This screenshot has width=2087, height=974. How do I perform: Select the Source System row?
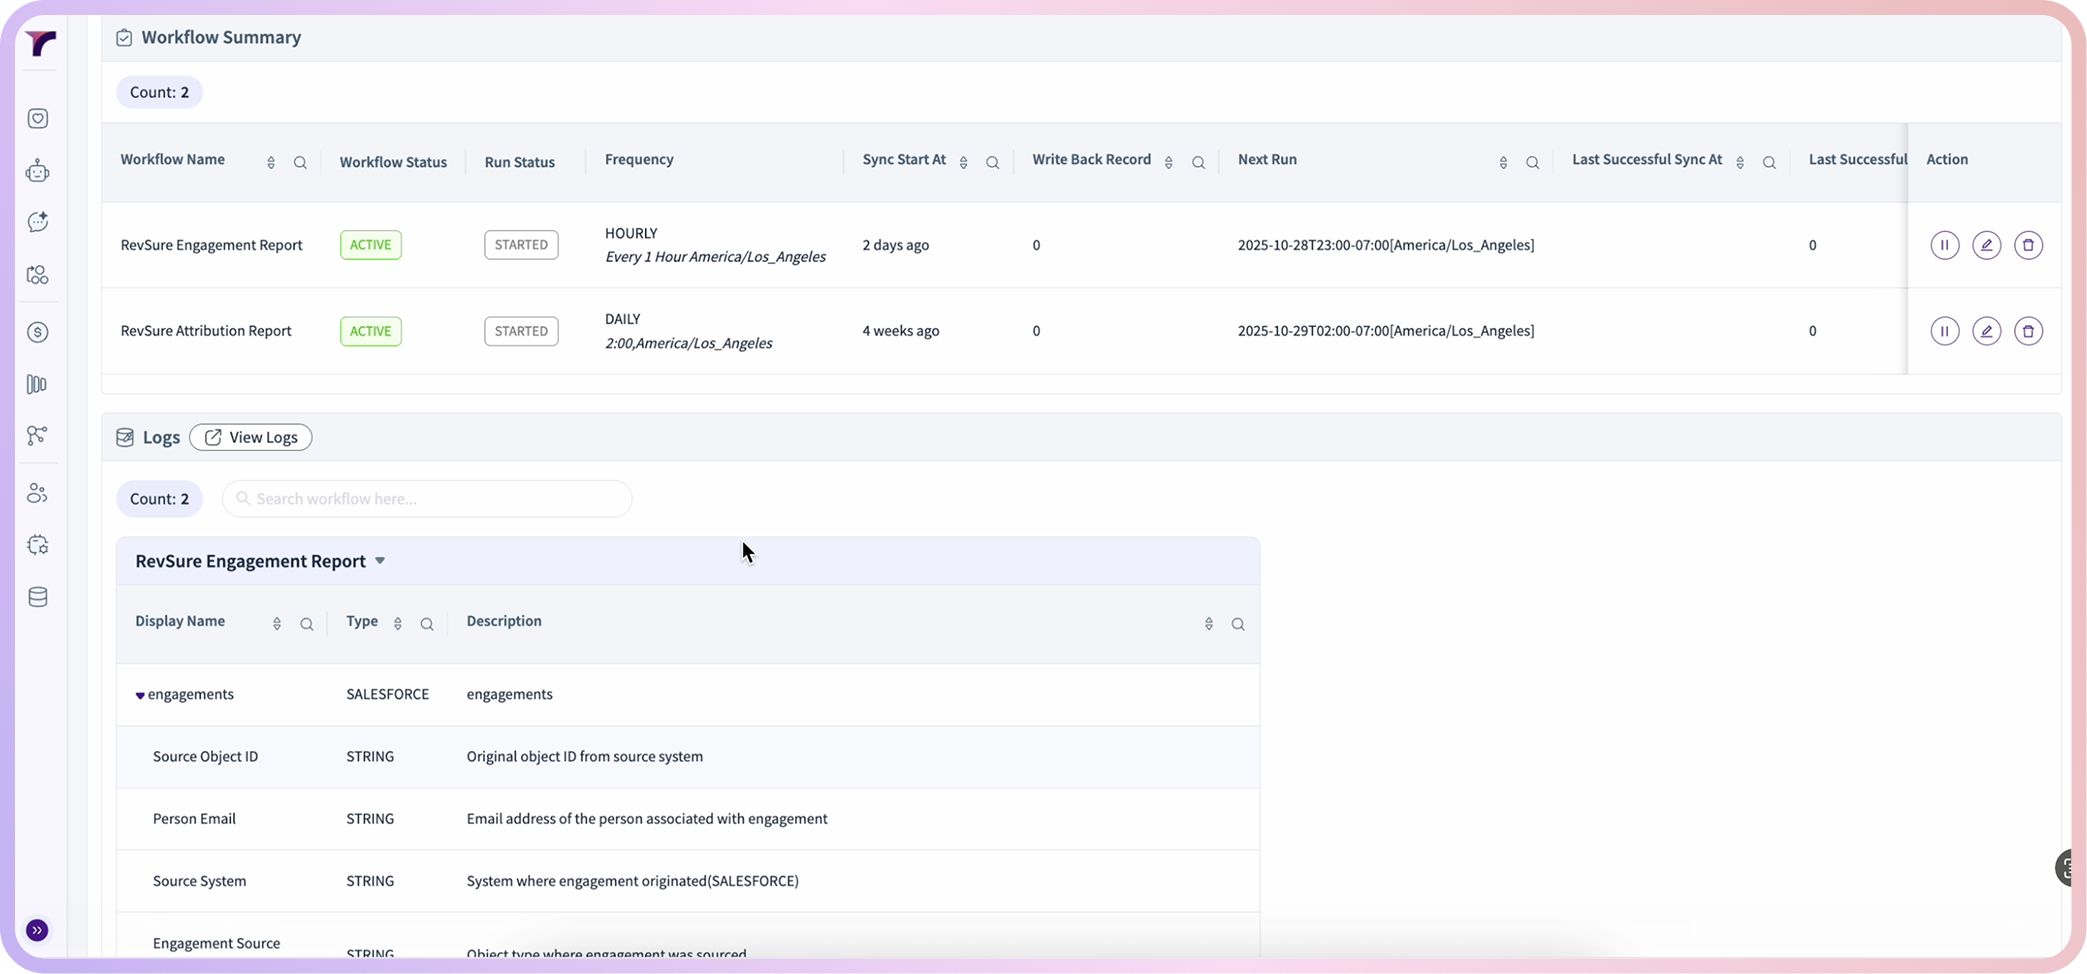click(x=688, y=881)
